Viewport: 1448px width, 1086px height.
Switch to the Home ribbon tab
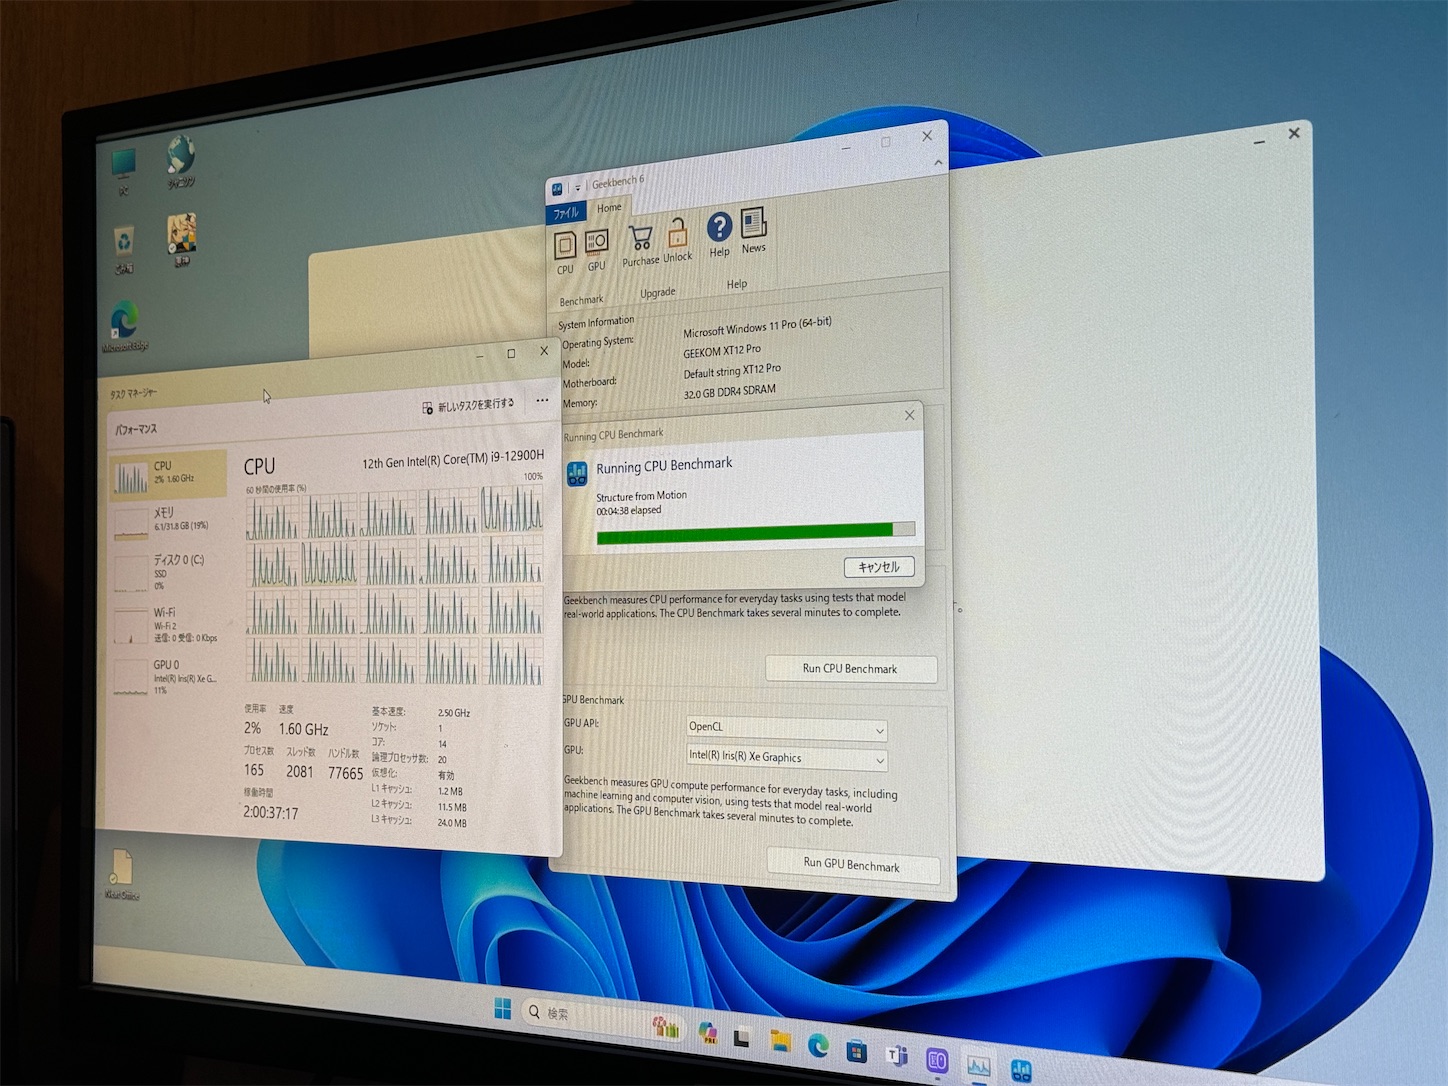(x=609, y=208)
